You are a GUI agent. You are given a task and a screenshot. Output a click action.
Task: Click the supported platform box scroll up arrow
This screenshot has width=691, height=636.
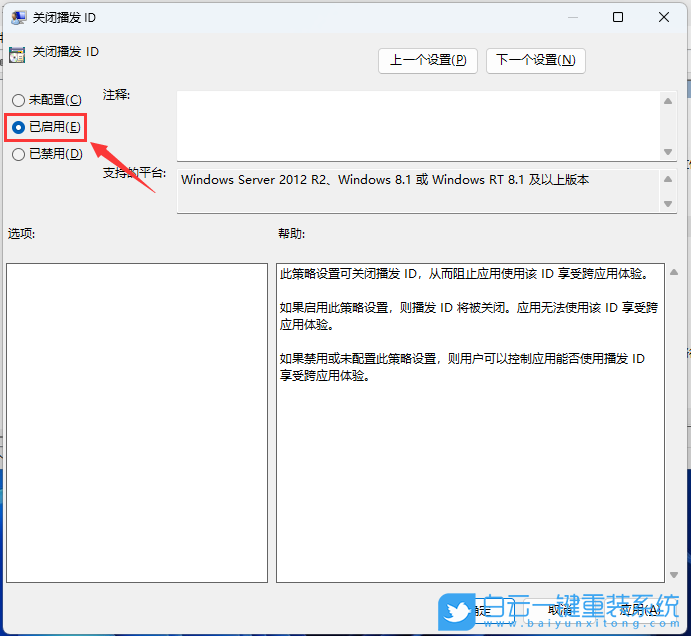(668, 179)
